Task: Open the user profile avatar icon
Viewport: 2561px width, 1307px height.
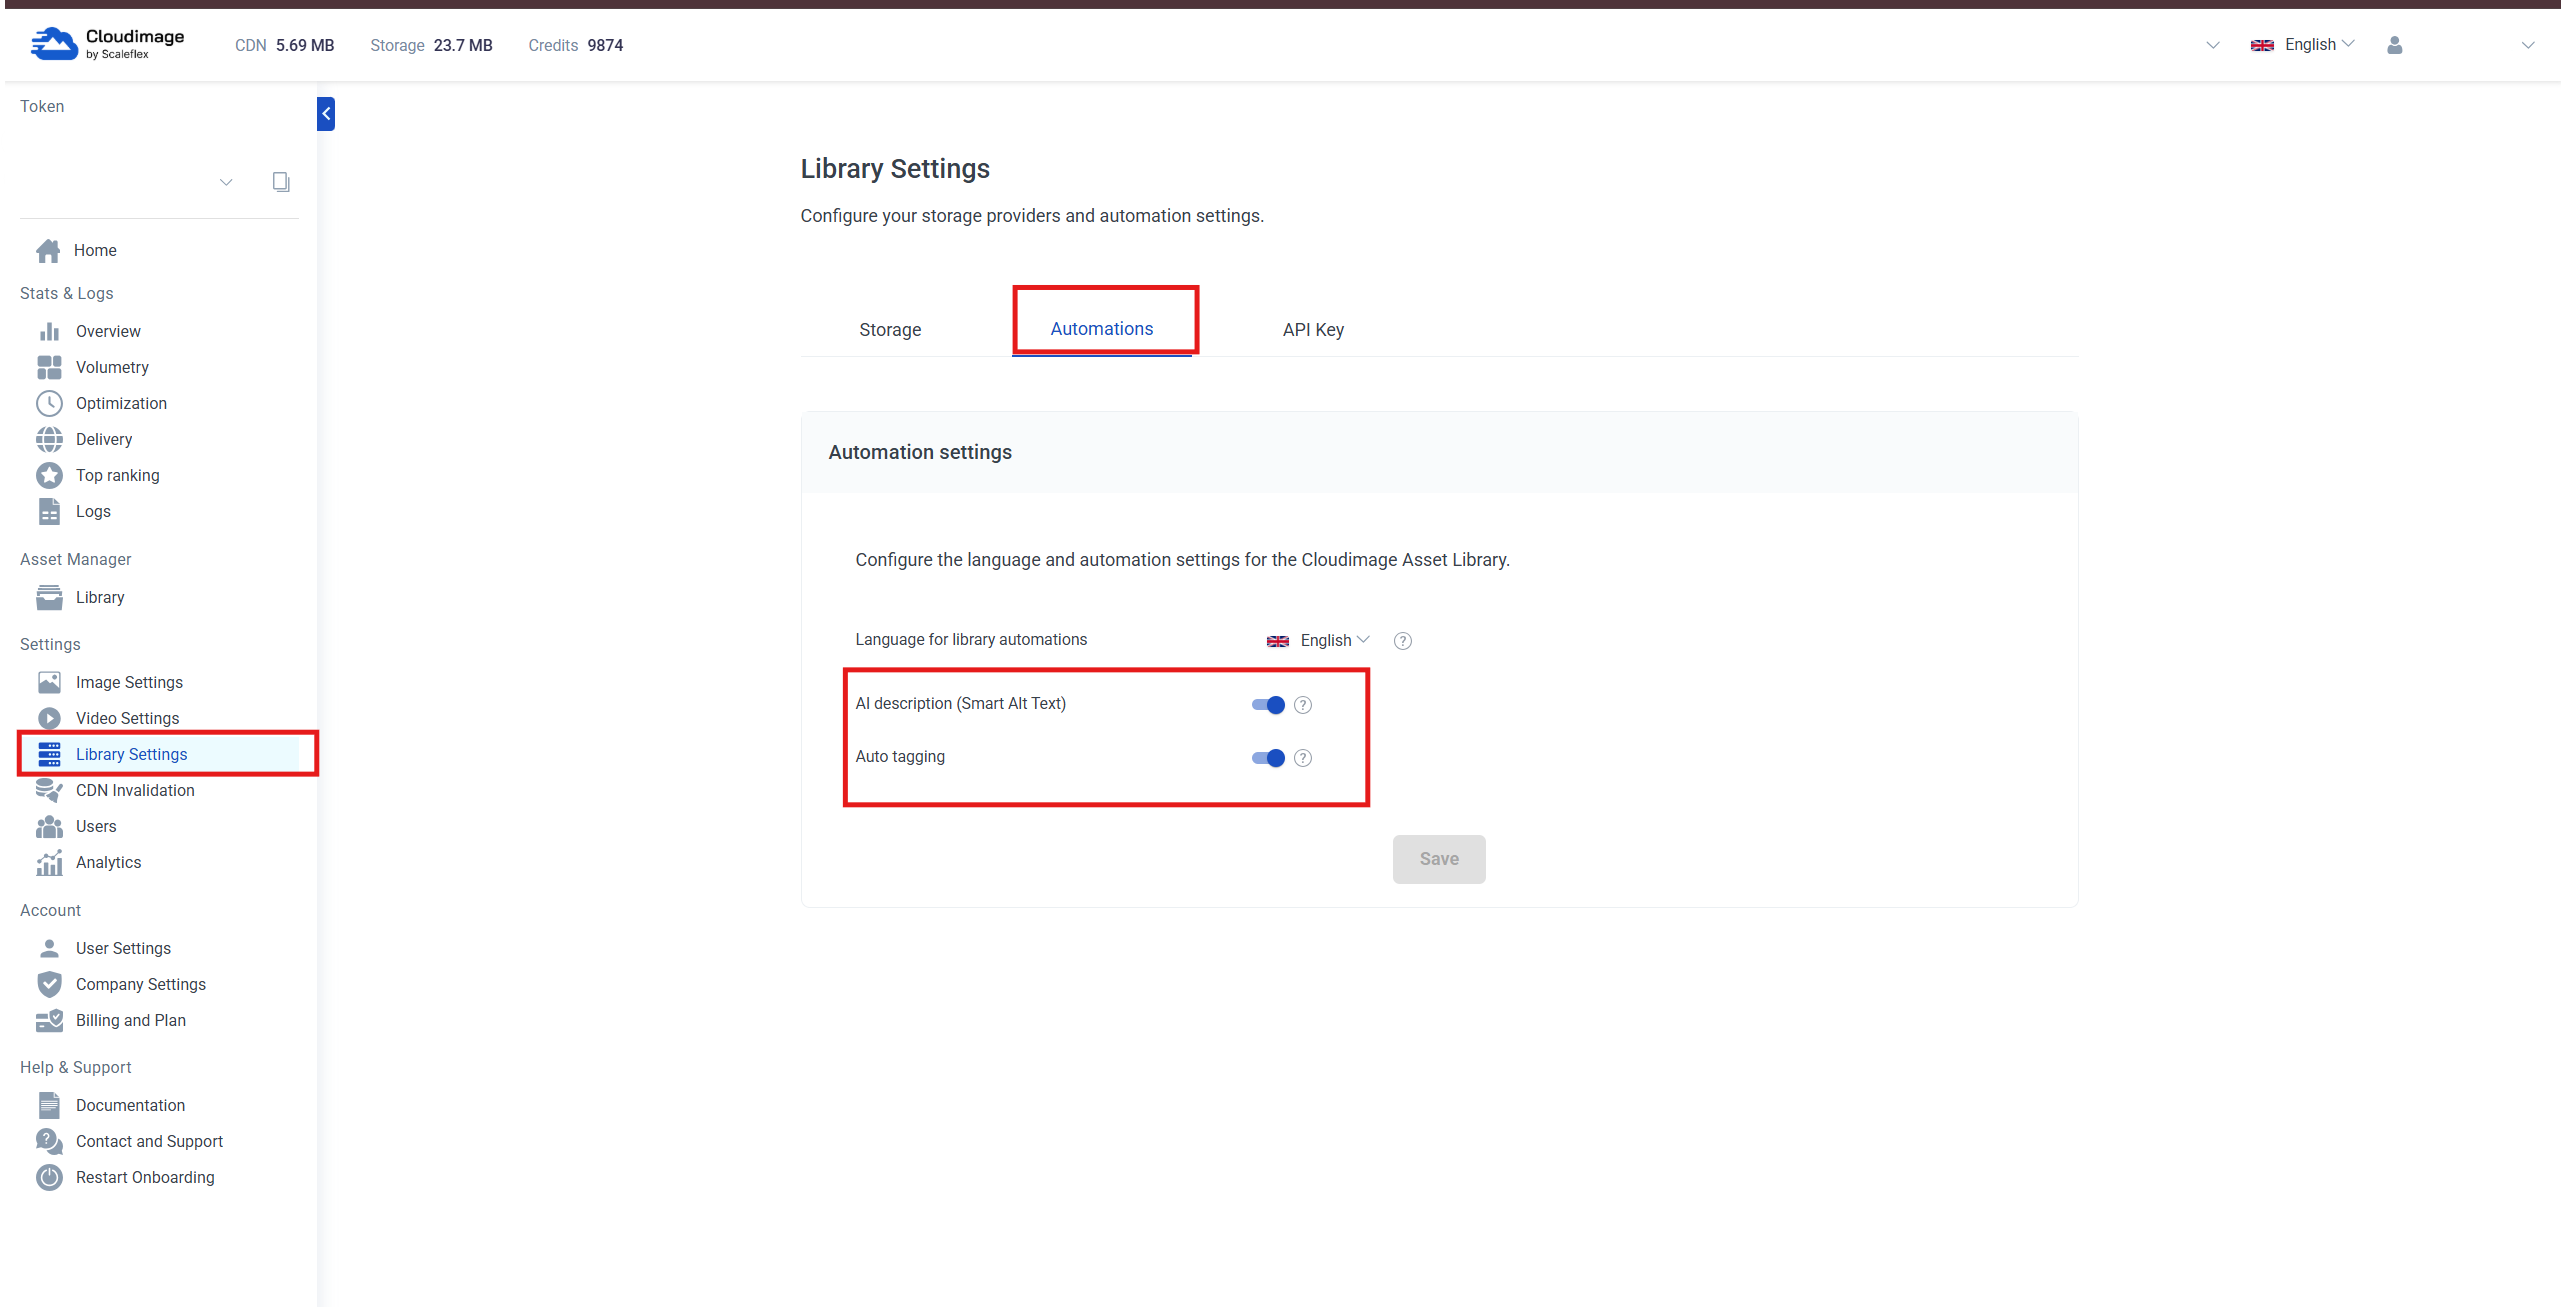Action: click(2394, 45)
